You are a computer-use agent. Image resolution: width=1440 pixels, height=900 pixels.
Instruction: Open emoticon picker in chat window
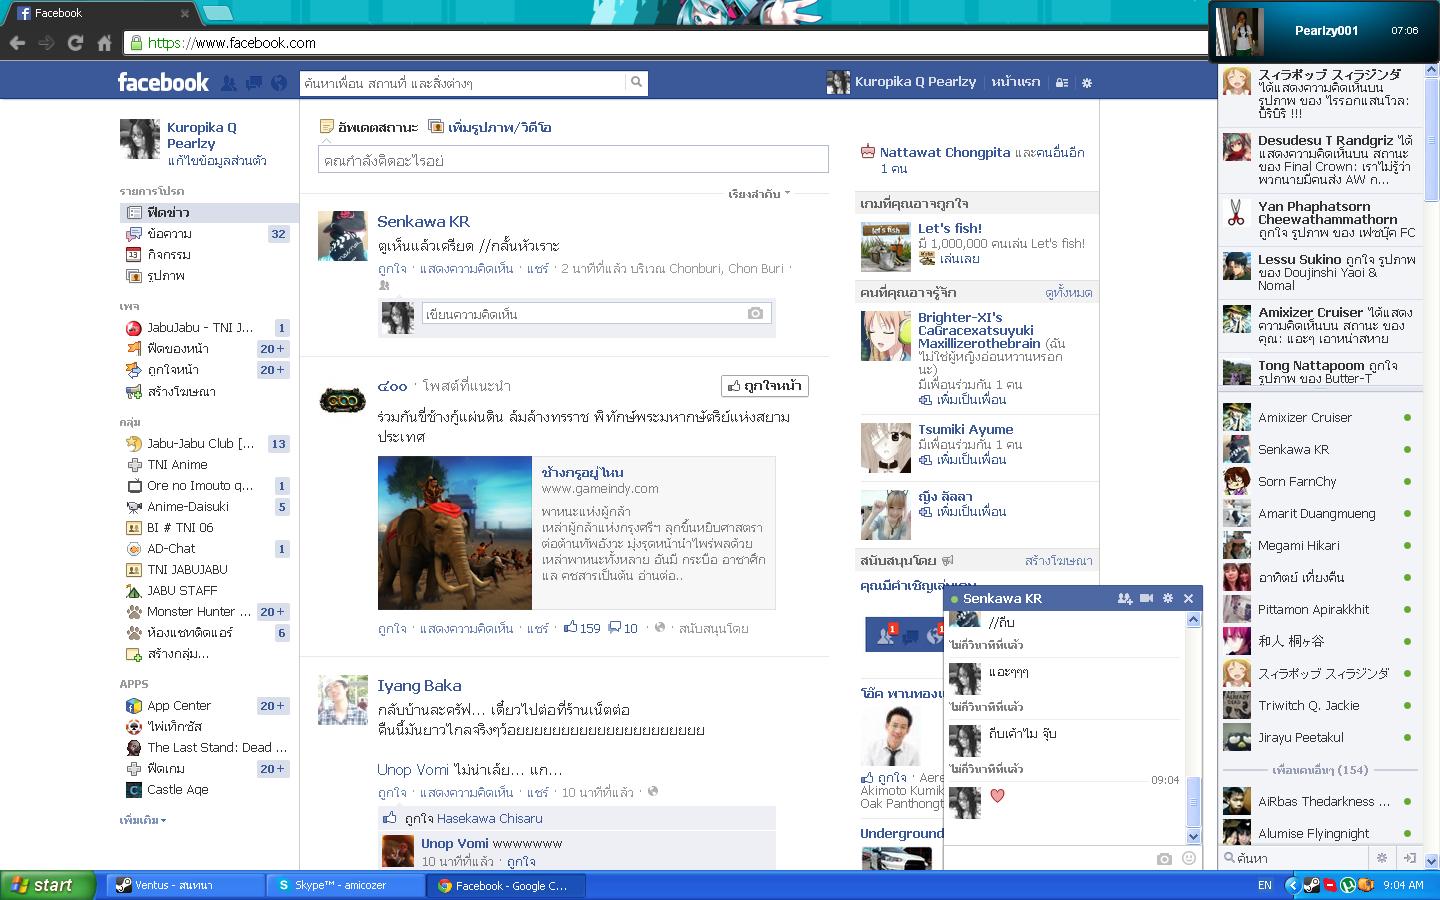tap(1189, 858)
